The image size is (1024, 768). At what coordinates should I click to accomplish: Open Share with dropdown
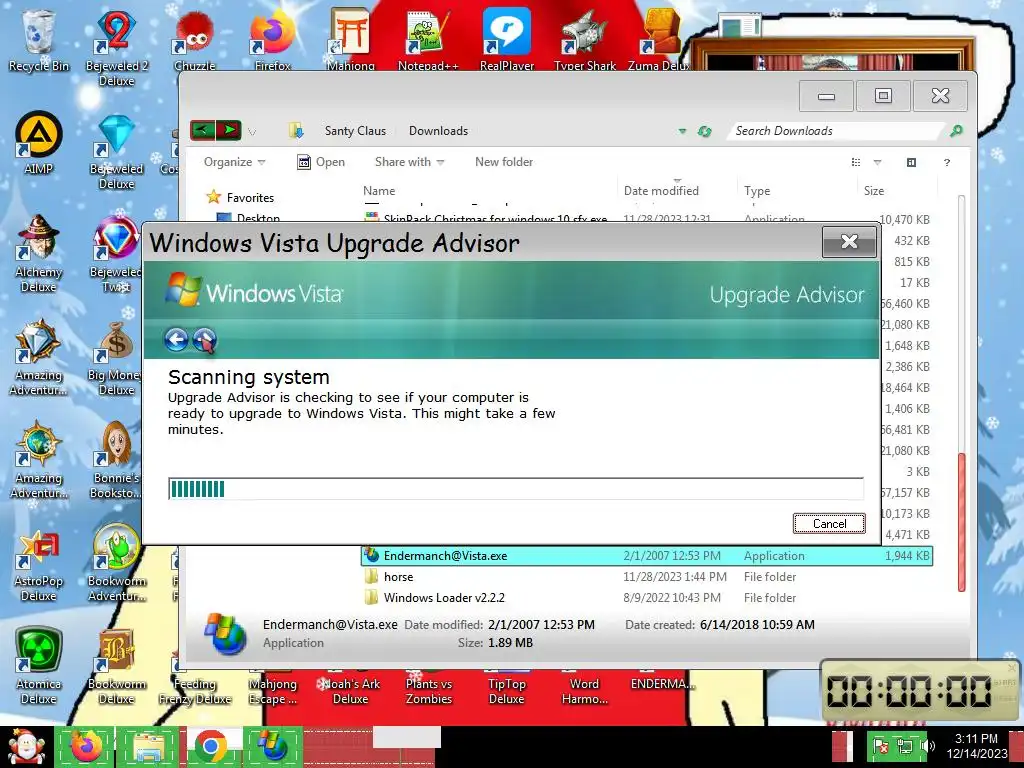[x=409, y=162]
